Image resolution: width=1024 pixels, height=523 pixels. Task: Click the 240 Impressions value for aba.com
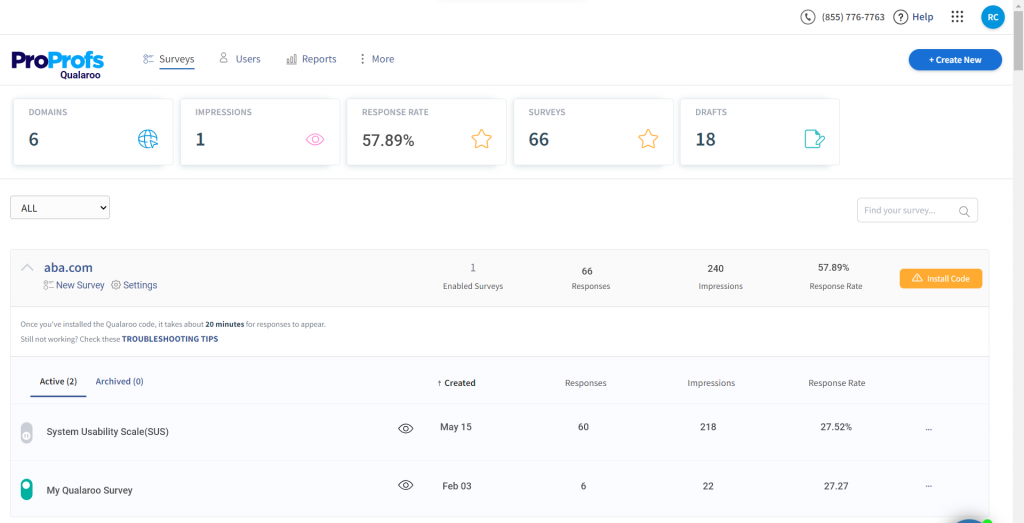(716, 268)
